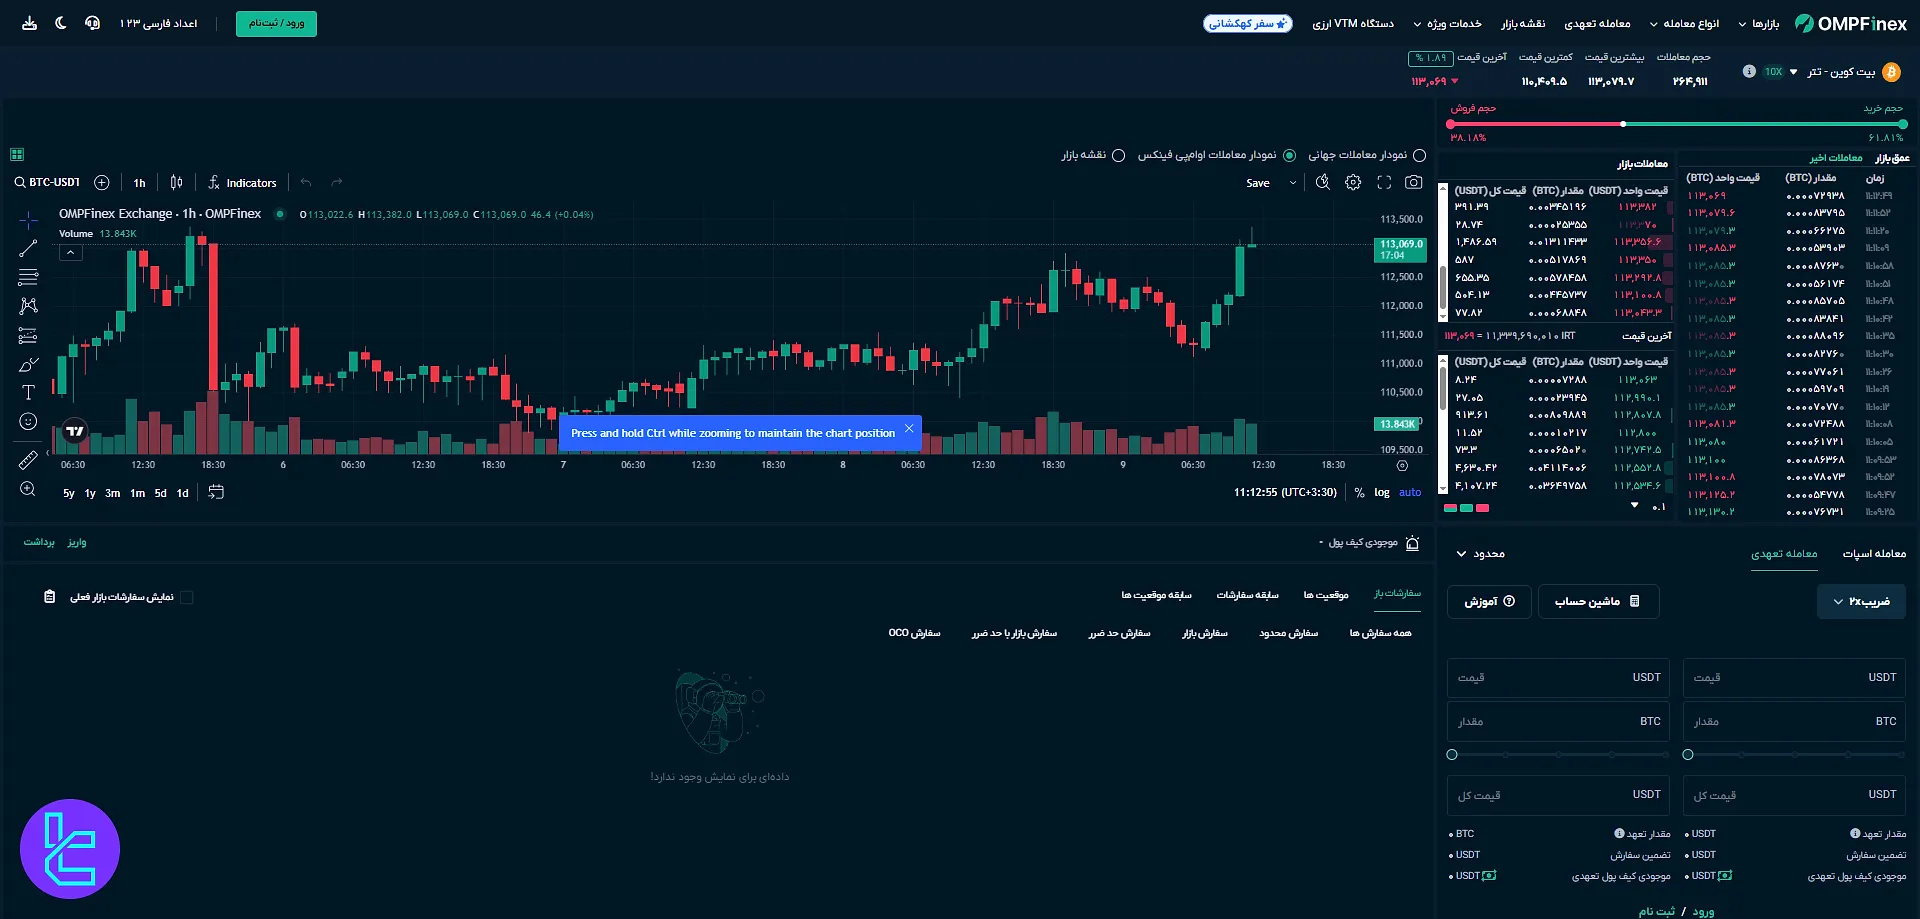Switch to dark mode moon icon
Image resolution: width=1920 pixels, height=919 pixels.
click(x=61, y=23)
